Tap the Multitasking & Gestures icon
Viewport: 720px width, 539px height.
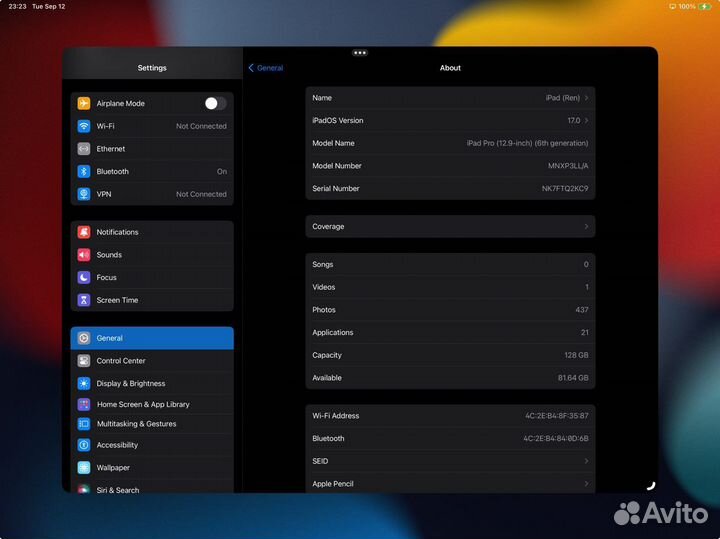[84, 424]
